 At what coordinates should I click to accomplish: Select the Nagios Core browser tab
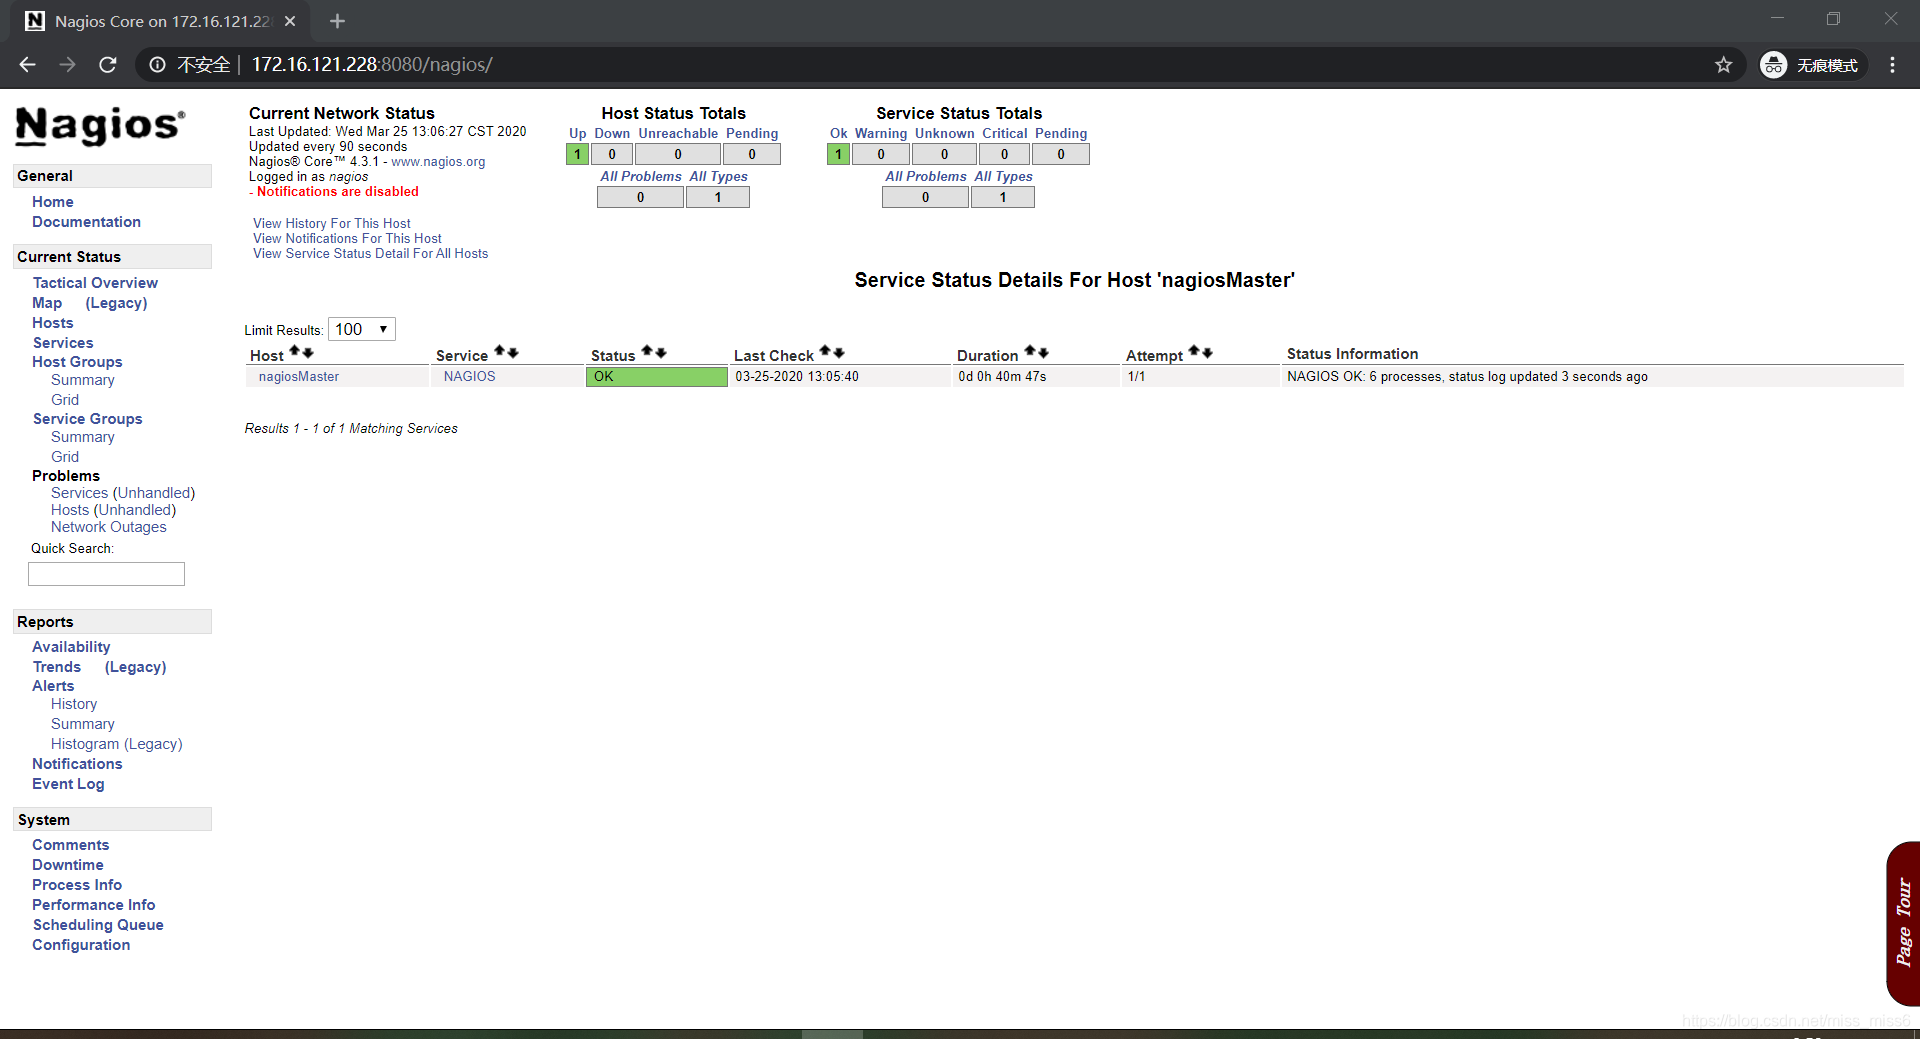[x=160, y=21]
